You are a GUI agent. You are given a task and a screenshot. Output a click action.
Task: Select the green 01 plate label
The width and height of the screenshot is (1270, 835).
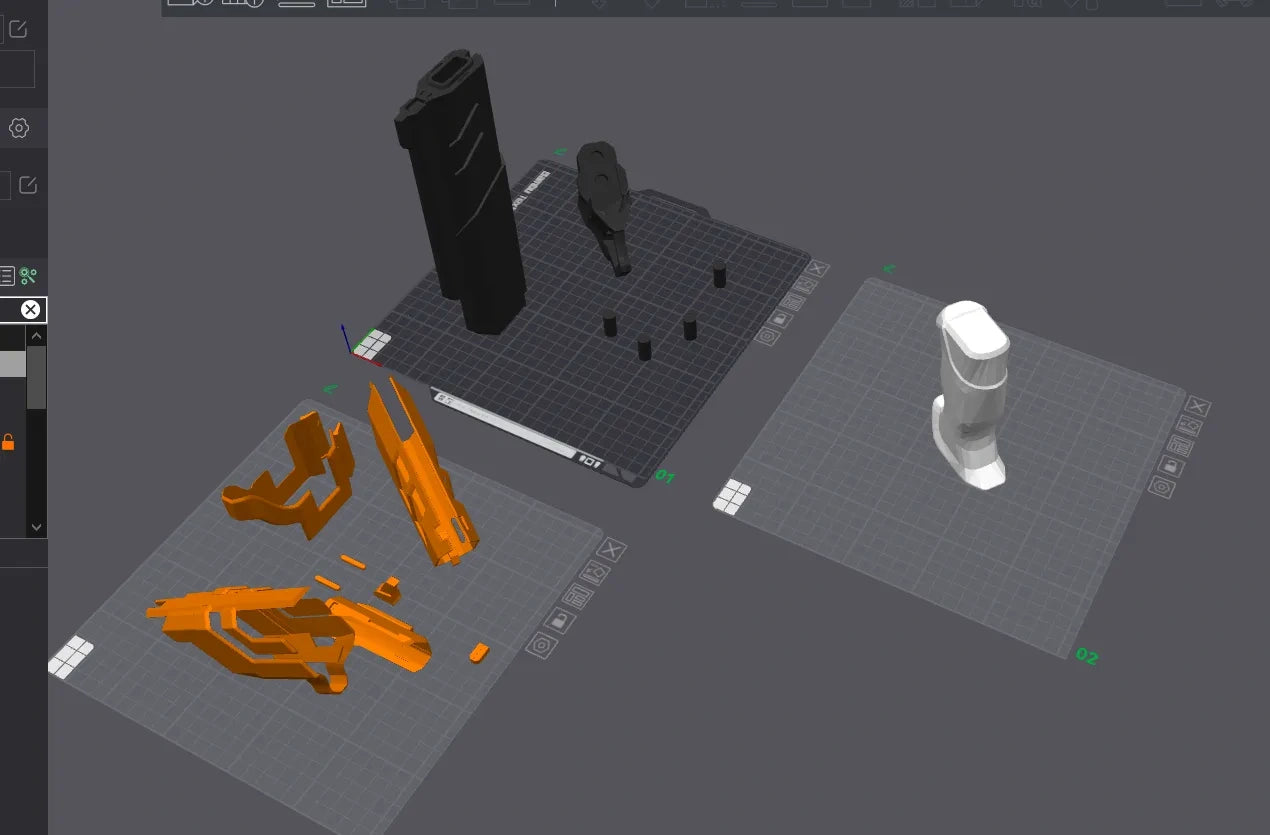pos(664,476)
